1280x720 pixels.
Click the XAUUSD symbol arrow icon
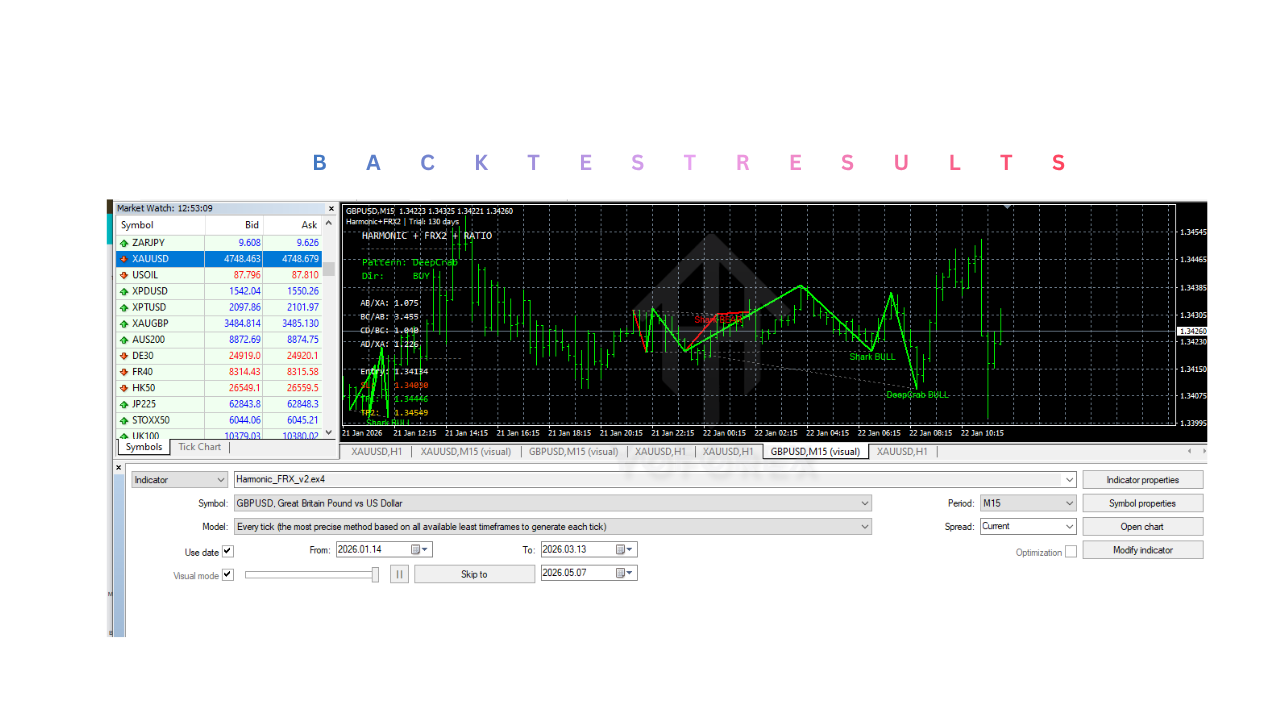coord(124,259)
